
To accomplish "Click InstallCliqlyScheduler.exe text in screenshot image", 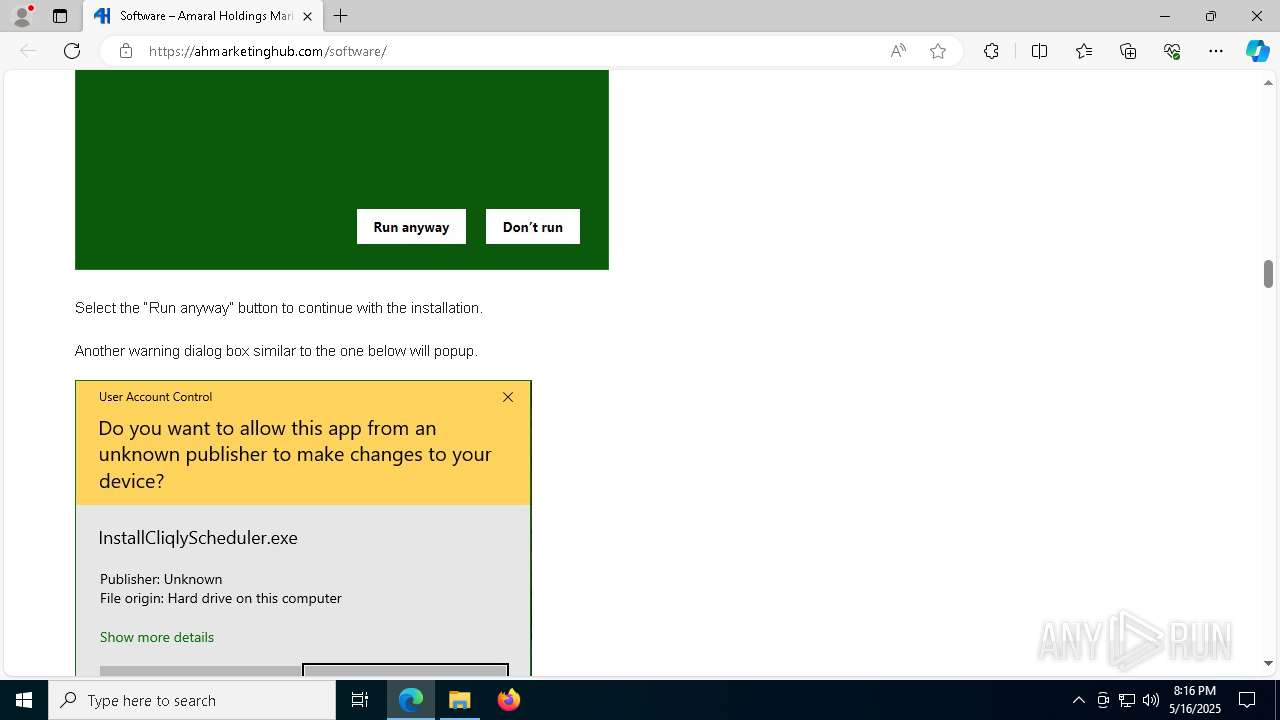I will pos(198,538).
